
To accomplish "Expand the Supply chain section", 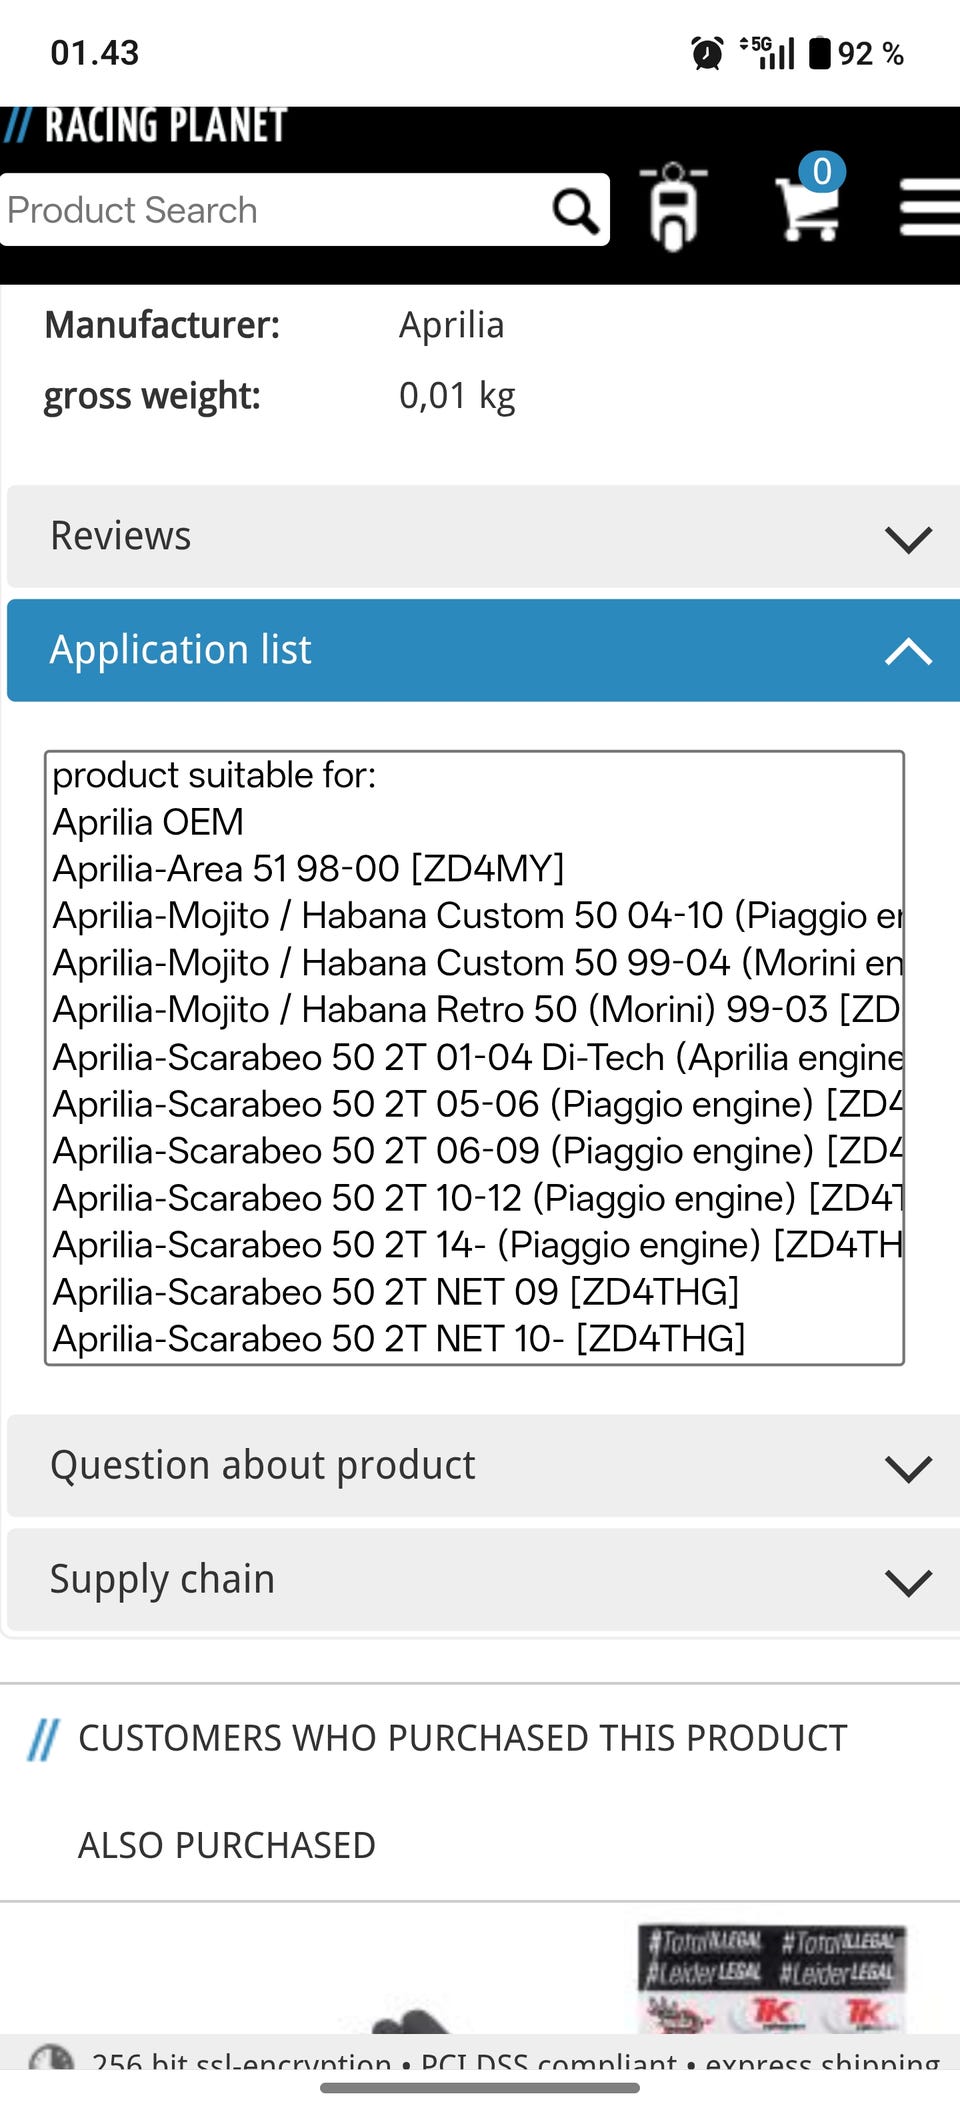I will click(x=482, y=1580).
